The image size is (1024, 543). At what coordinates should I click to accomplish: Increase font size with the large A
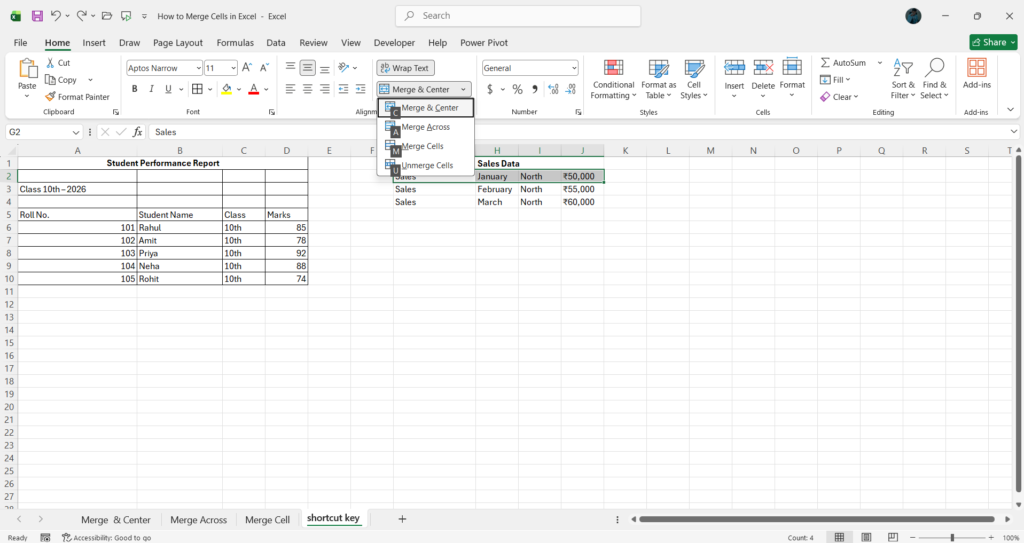coord(247,67)
